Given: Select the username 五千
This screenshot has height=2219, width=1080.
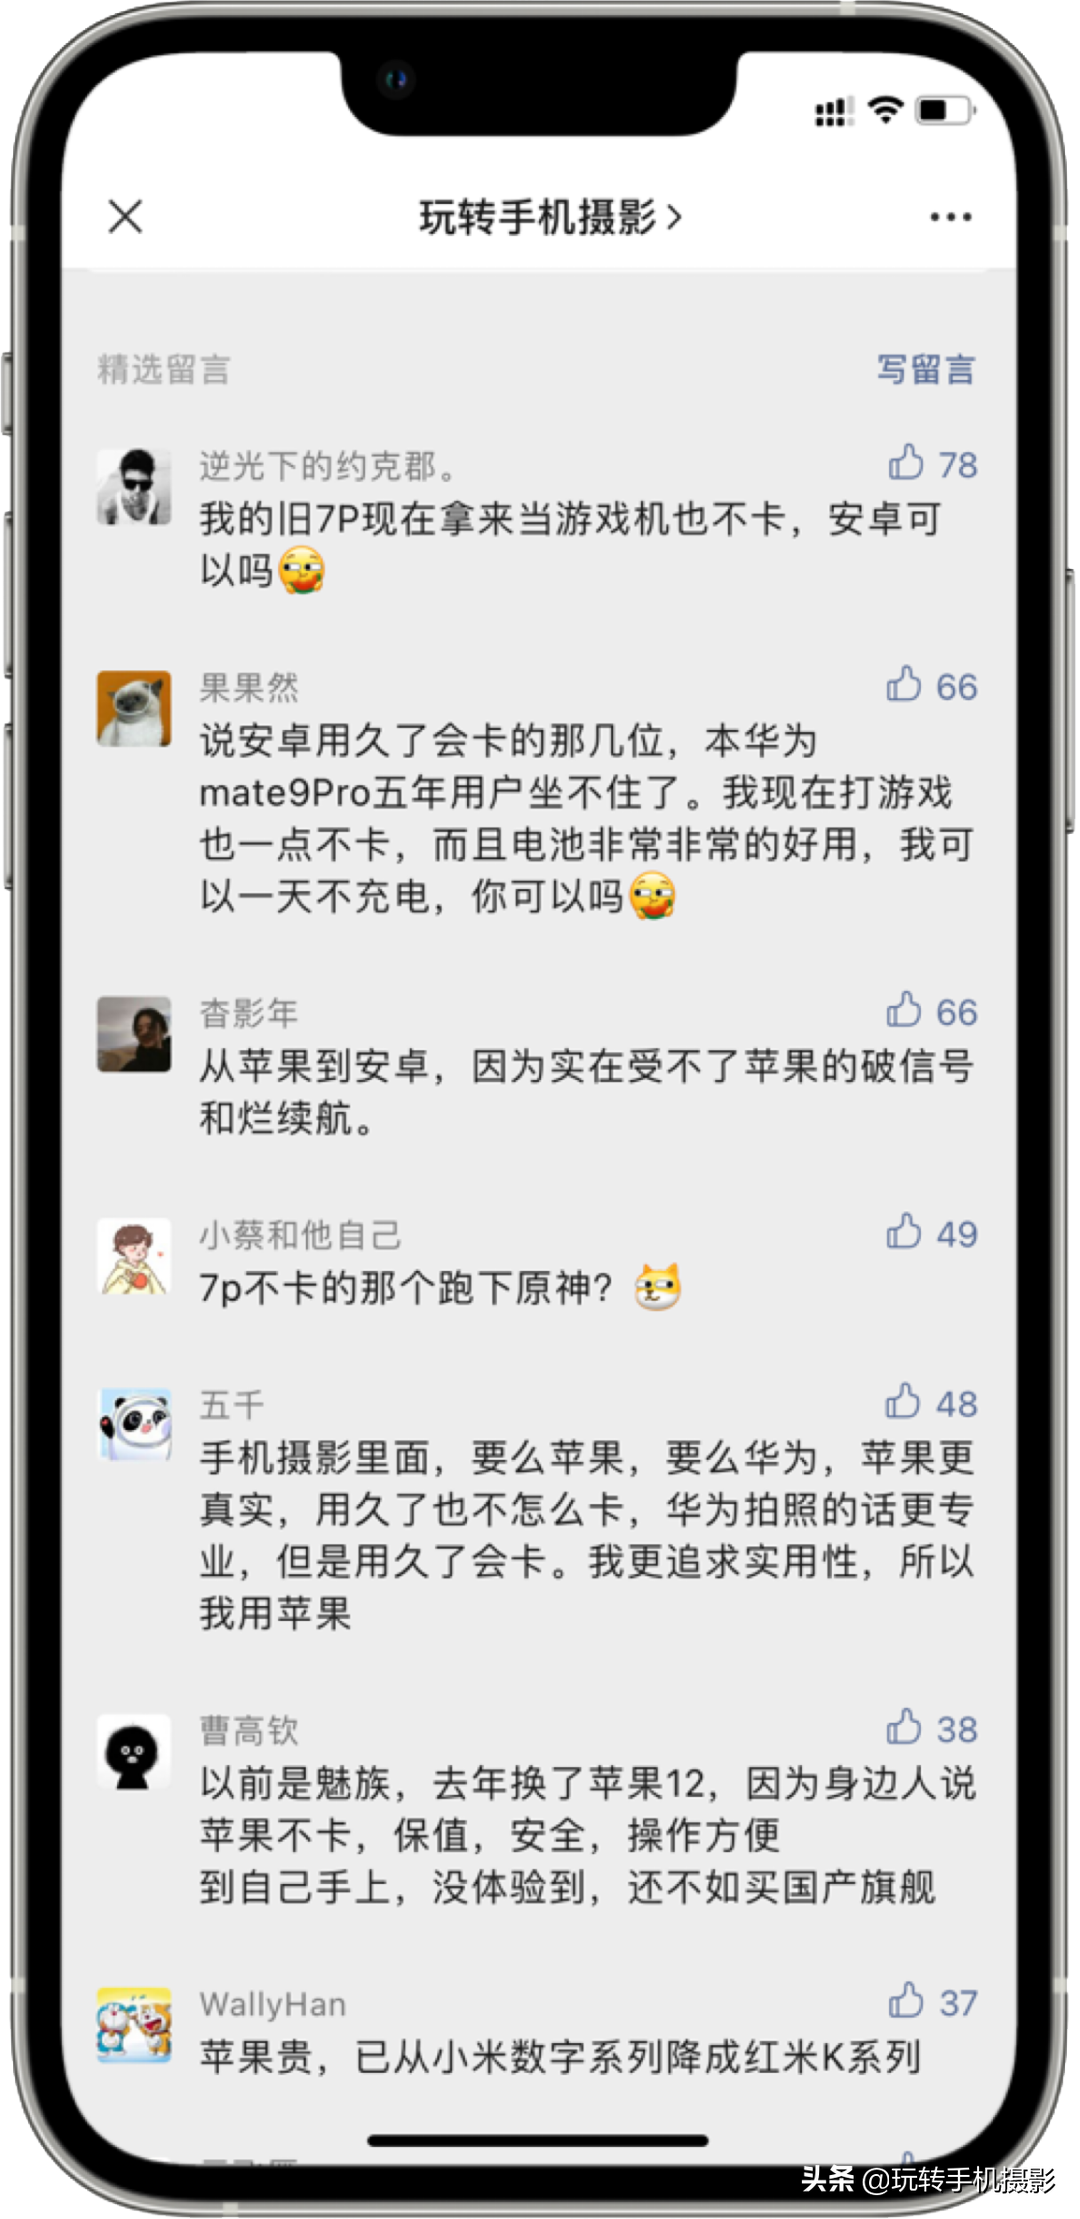Looking at the screenshot, I should point(232,1404).
